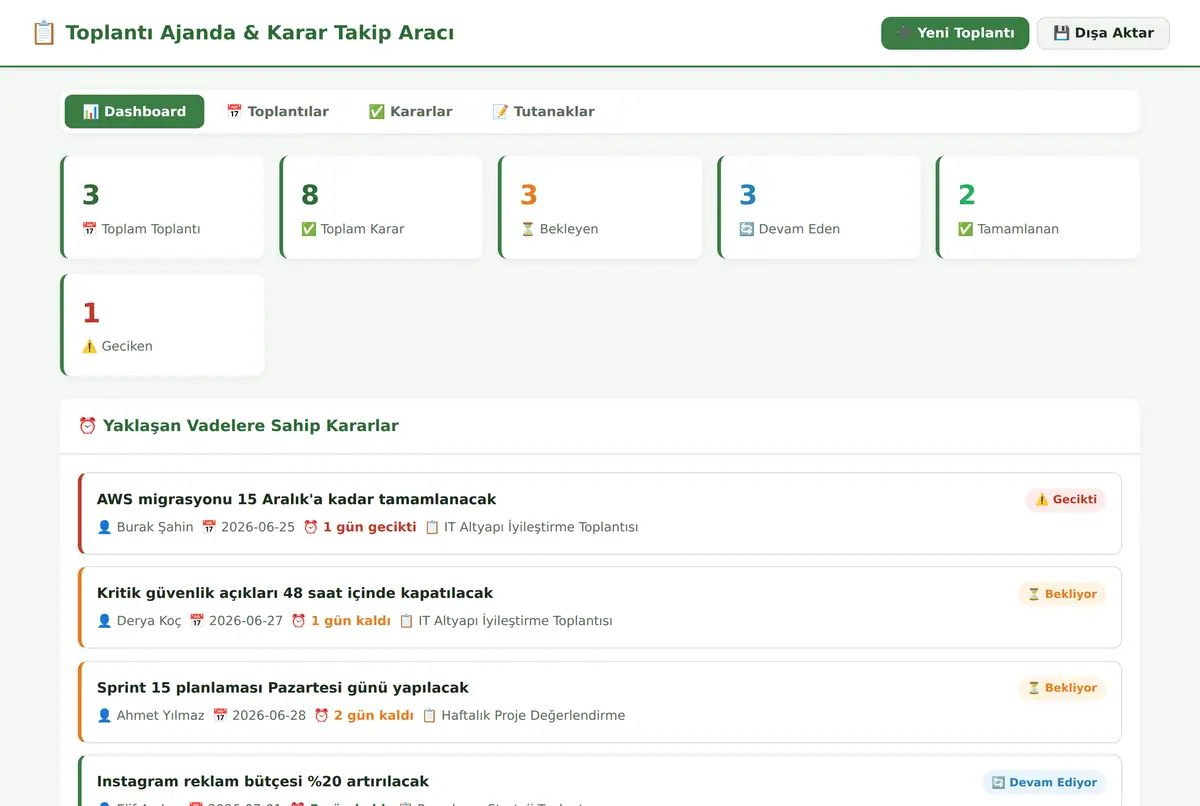This screenshot has height=806, width=1200.
Task: Click the "1 gün kaldı" remaining text
Action: pos(351,621)
